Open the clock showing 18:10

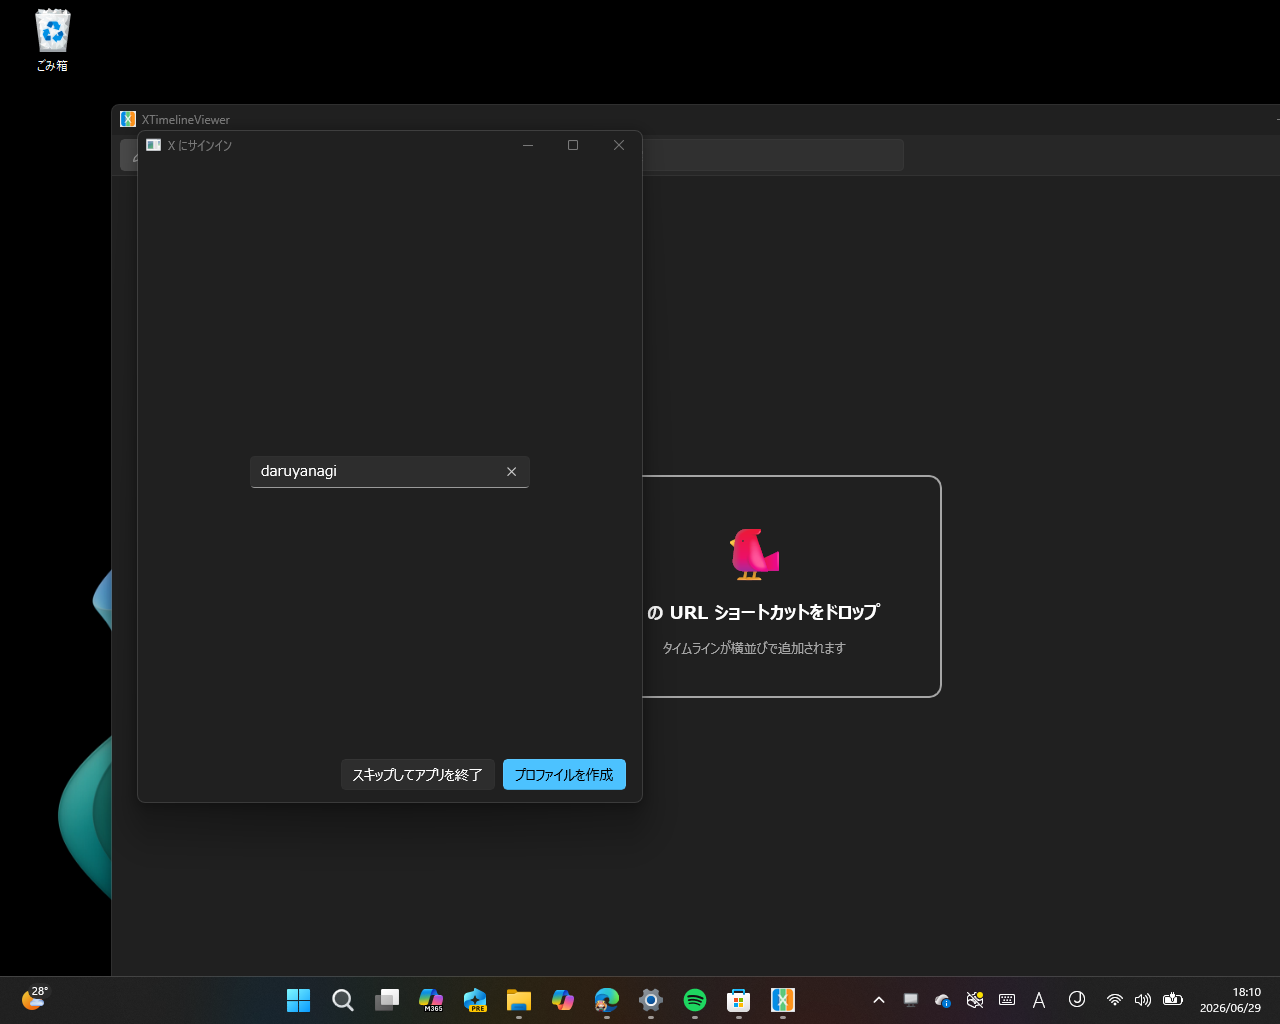[x=1231, y=1000]
